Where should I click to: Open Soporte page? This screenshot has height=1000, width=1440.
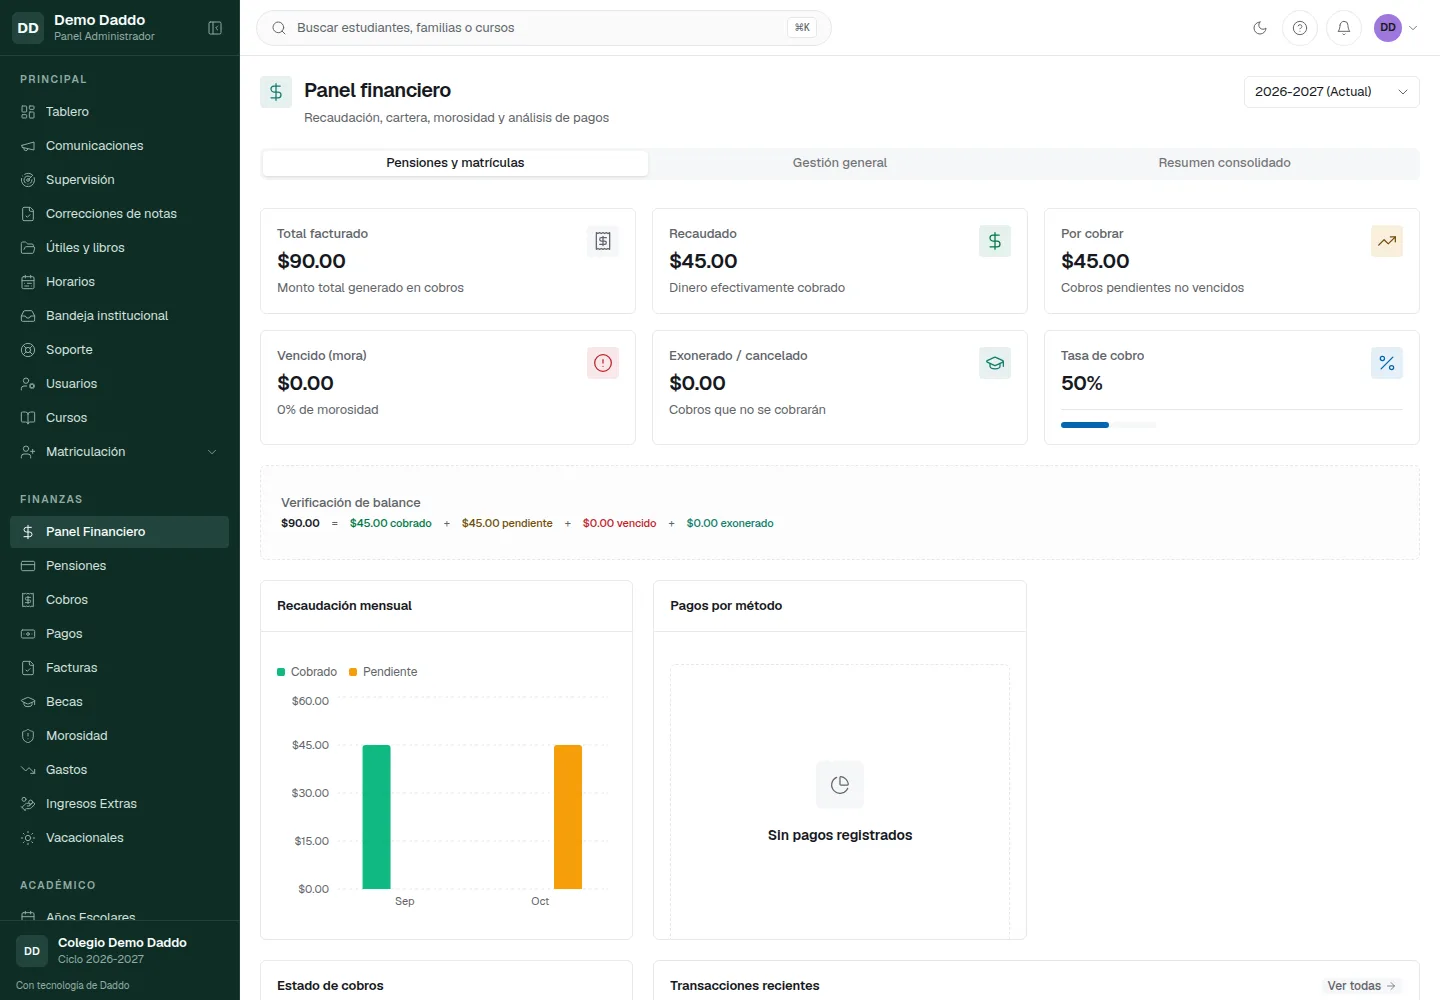[120, 350]
